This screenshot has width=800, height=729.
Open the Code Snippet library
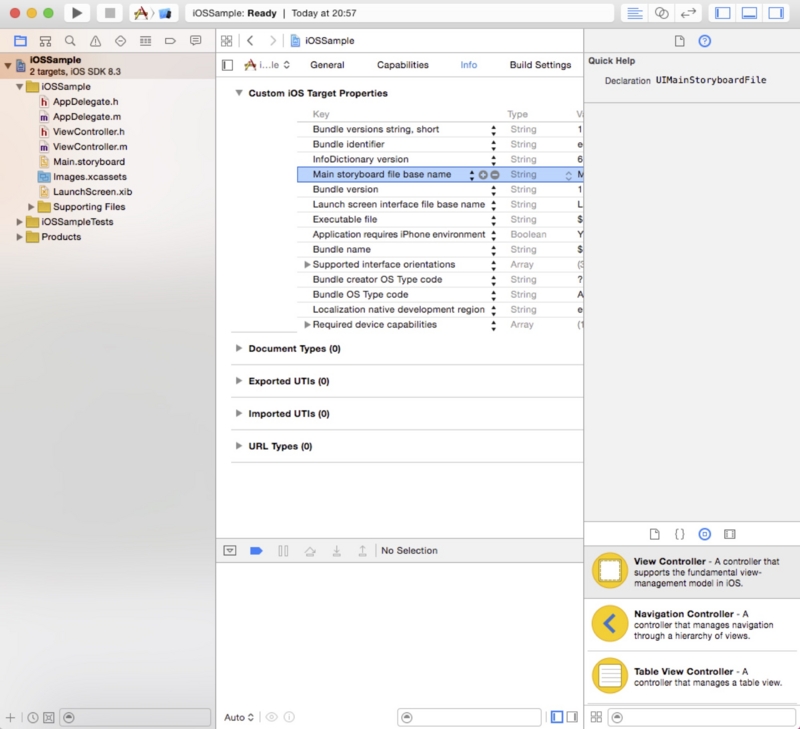pos(680,534)
